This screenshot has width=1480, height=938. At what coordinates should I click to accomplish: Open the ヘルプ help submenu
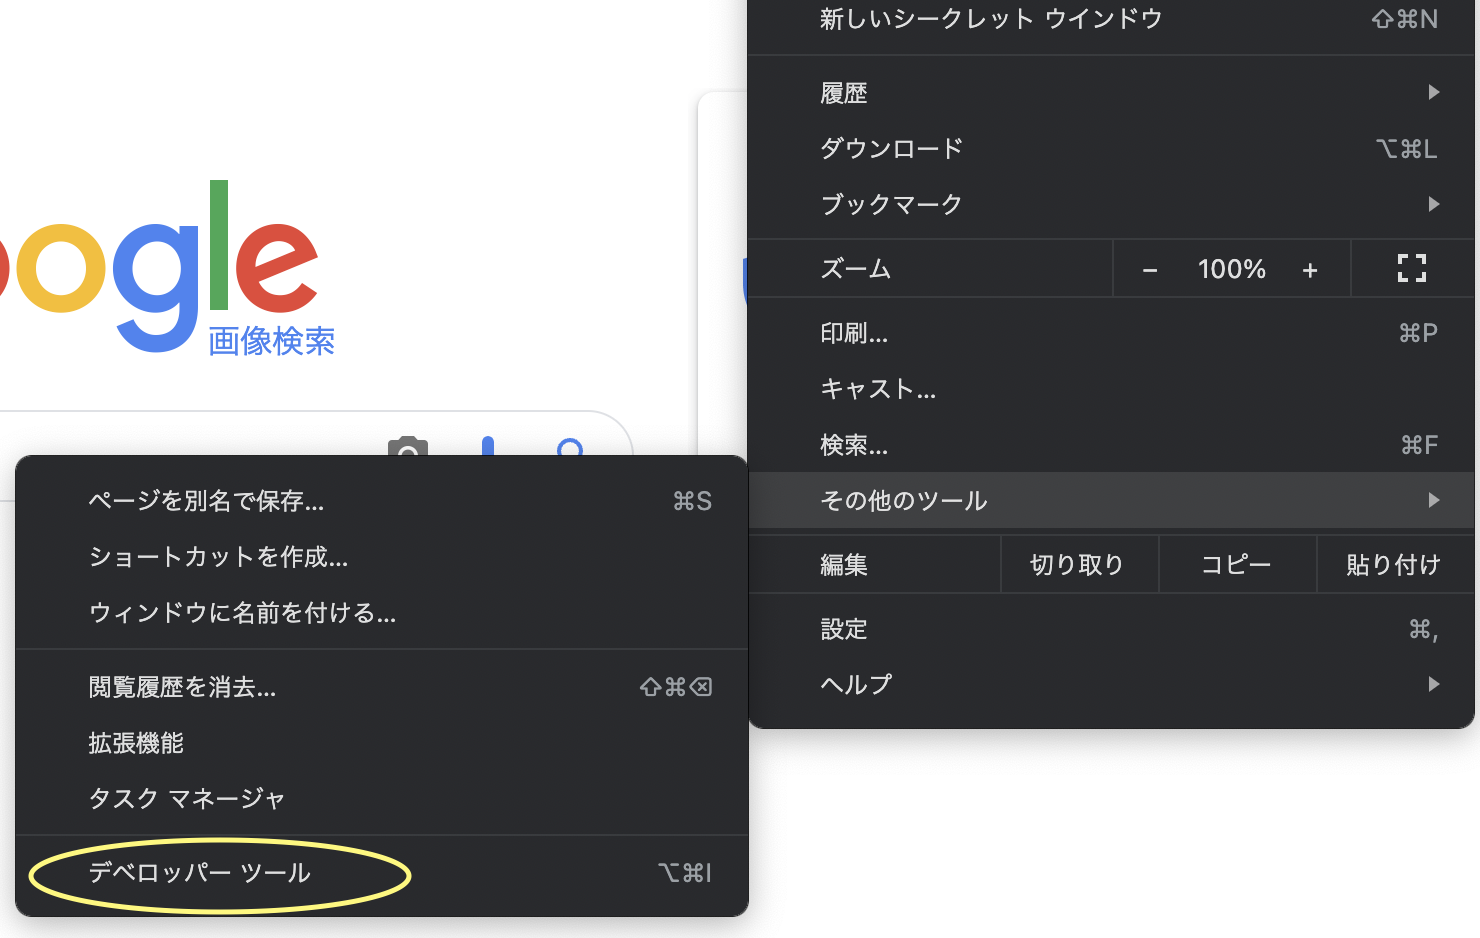click(x=1111, y=684)
